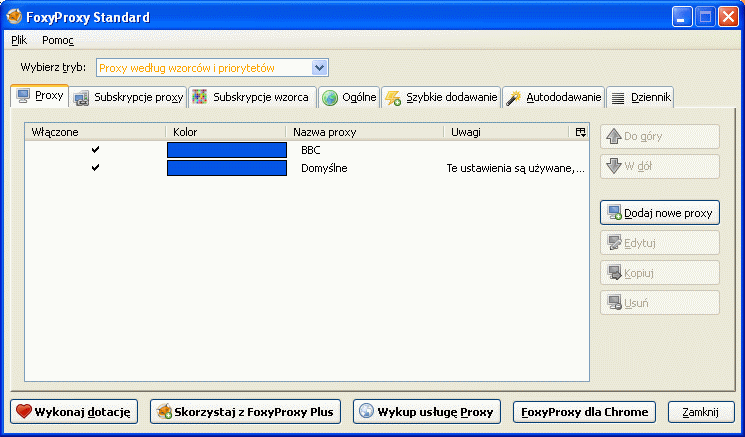Click the blue color swatch for BBC

click(227, 150)
